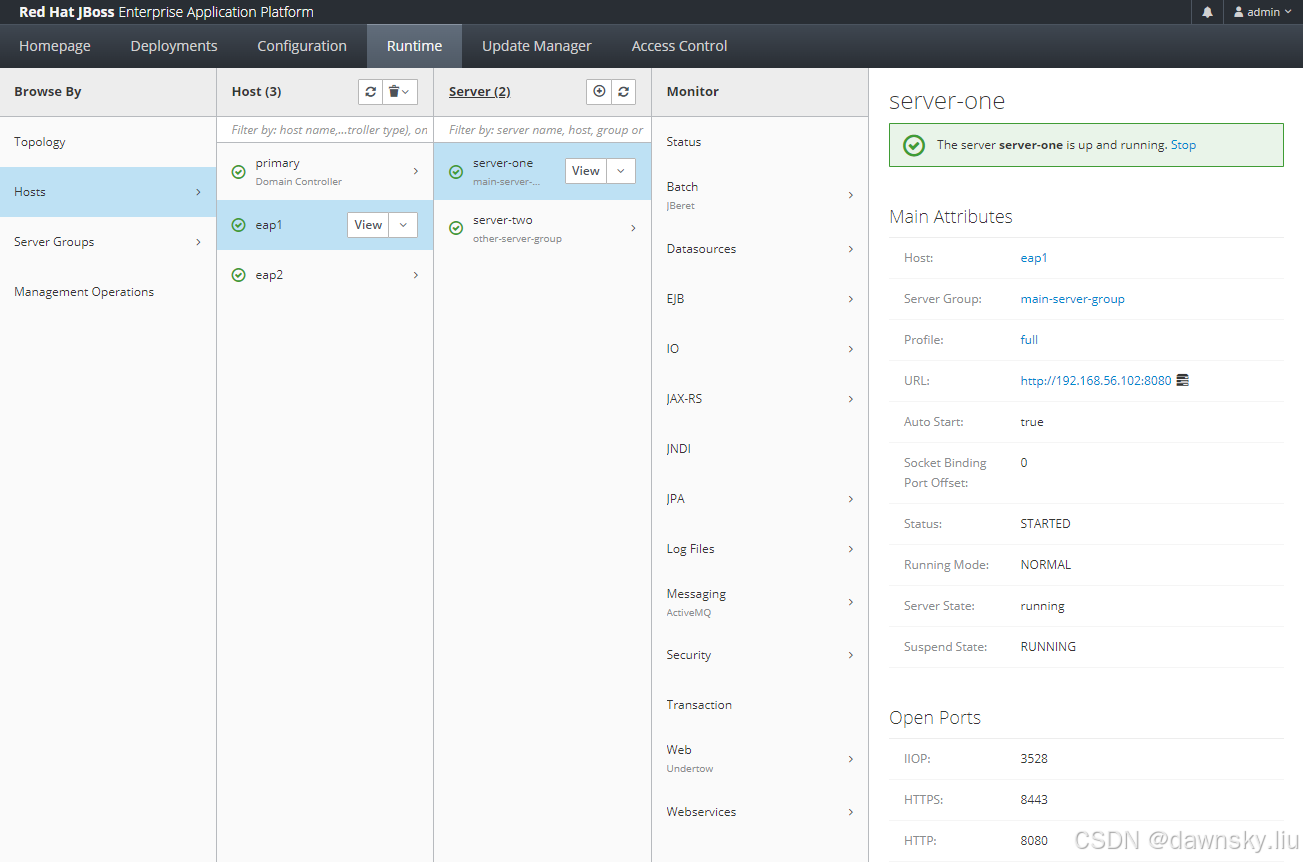Refresh the Host column
The image size is (1303, 862).
(x=371, y=91)
